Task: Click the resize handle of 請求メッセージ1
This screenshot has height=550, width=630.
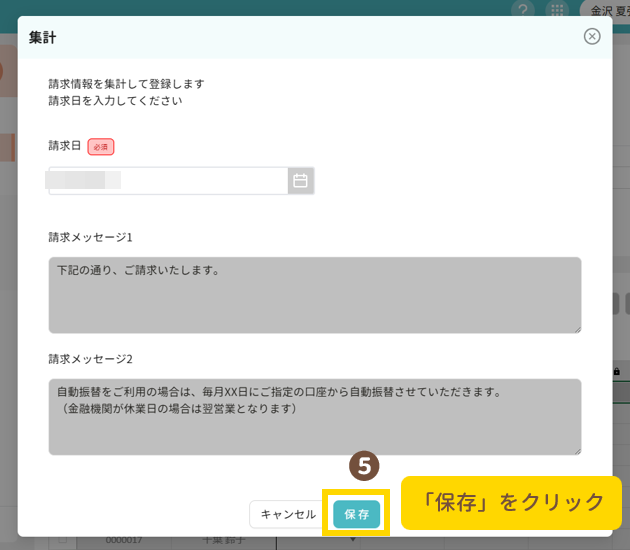Action: coord(576,328)
